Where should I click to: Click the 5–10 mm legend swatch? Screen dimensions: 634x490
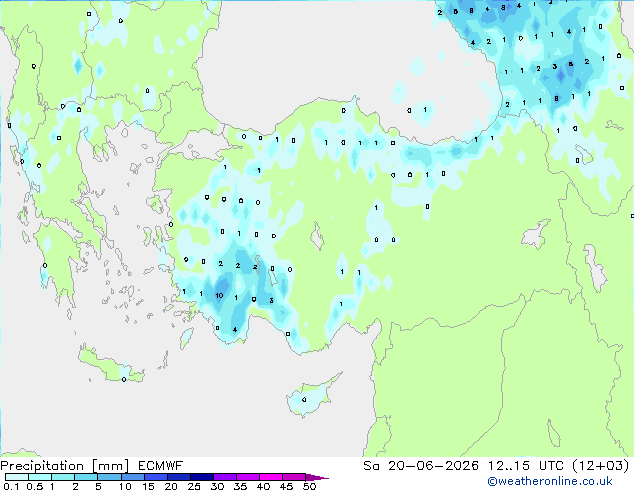point(109,477)
